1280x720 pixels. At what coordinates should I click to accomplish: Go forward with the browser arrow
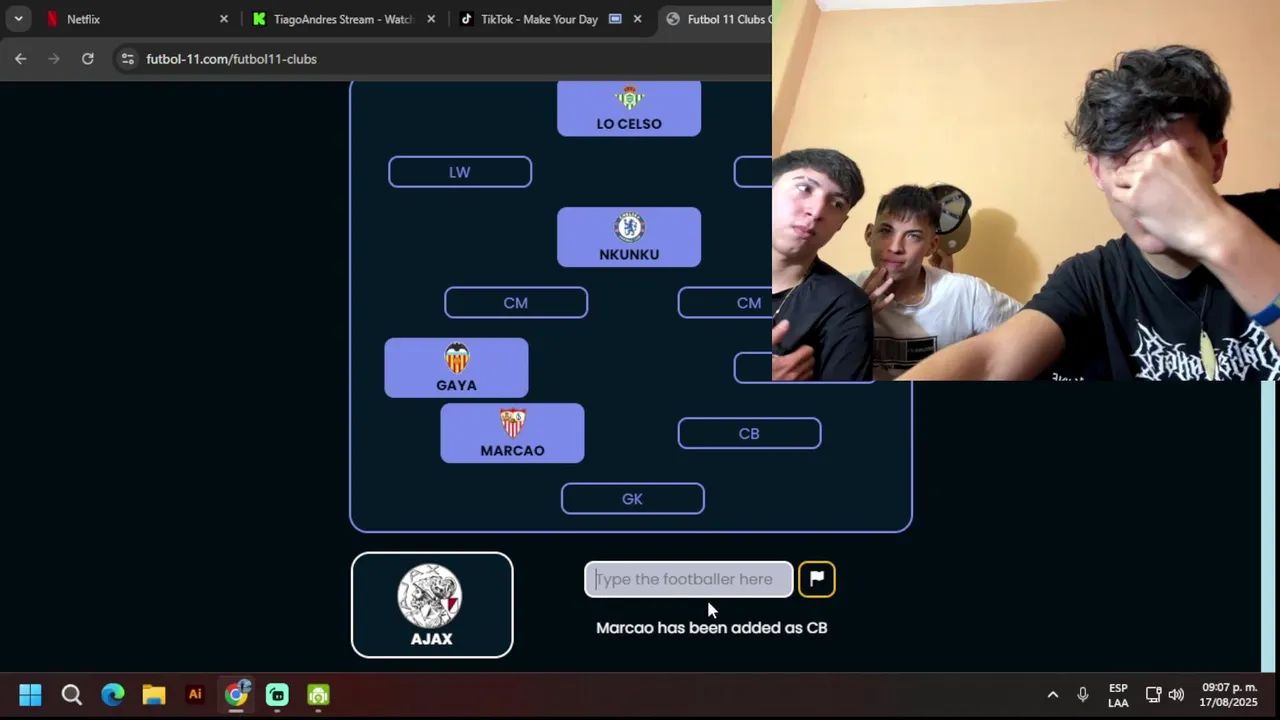(54, 59)
